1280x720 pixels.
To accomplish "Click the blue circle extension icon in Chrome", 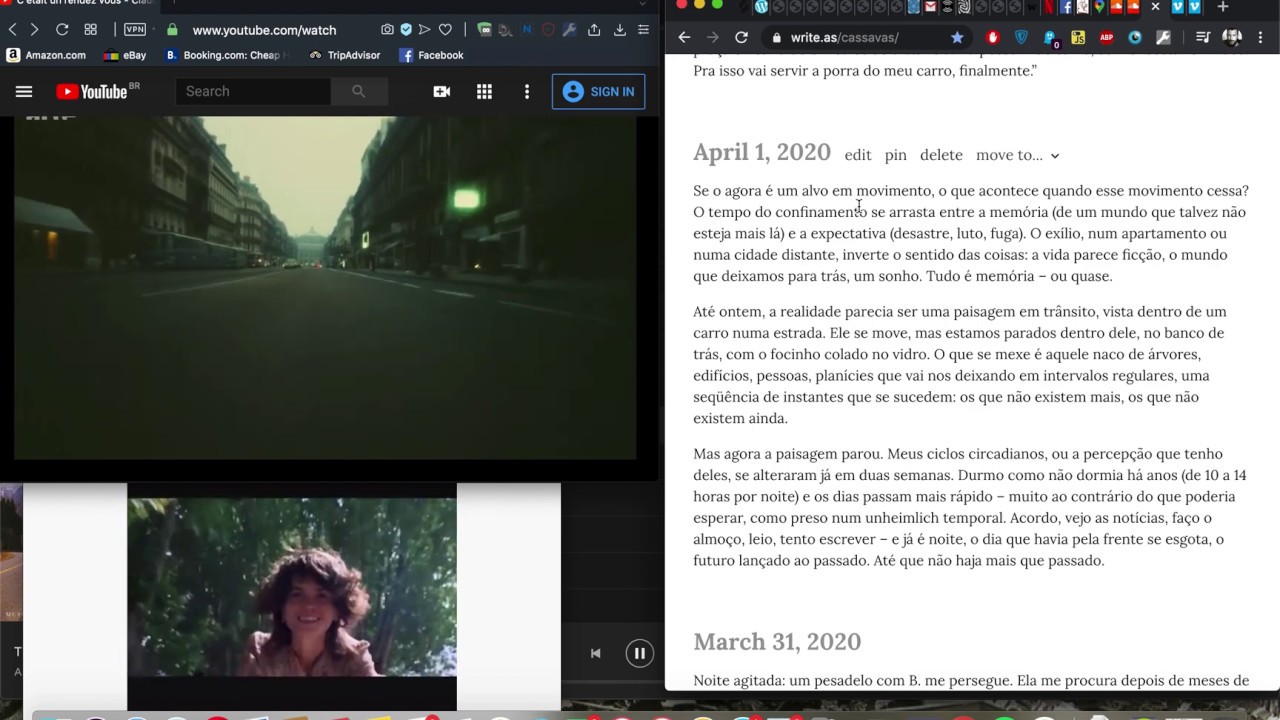I will tap(1135, 37).
